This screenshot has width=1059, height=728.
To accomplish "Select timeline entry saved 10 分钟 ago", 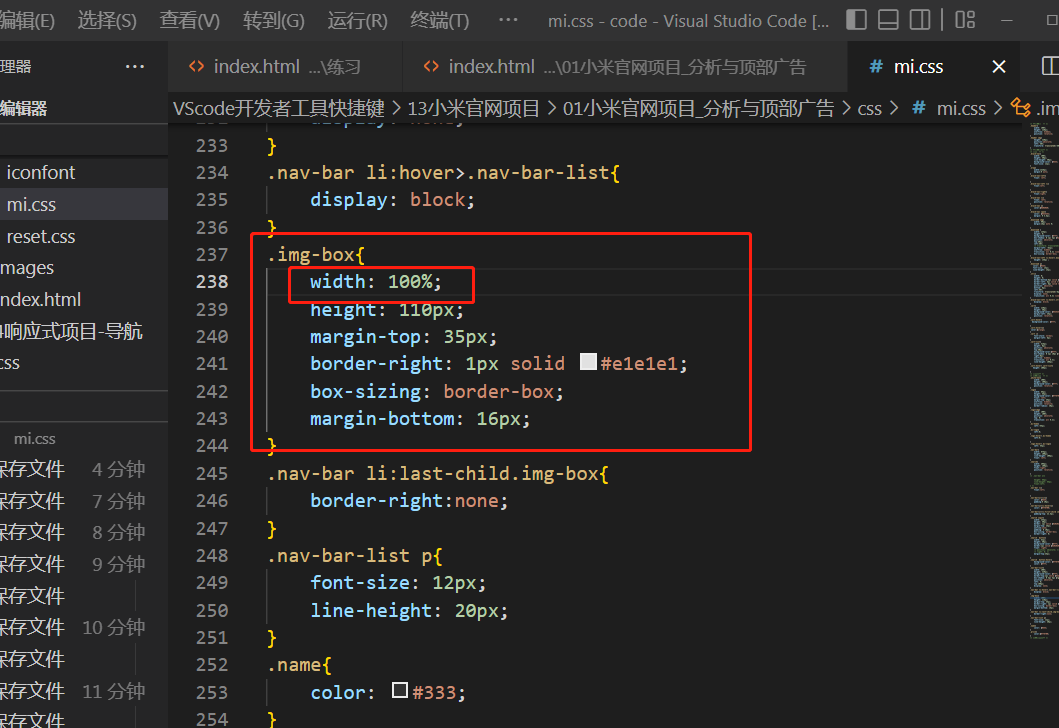I will click(84, 627).
